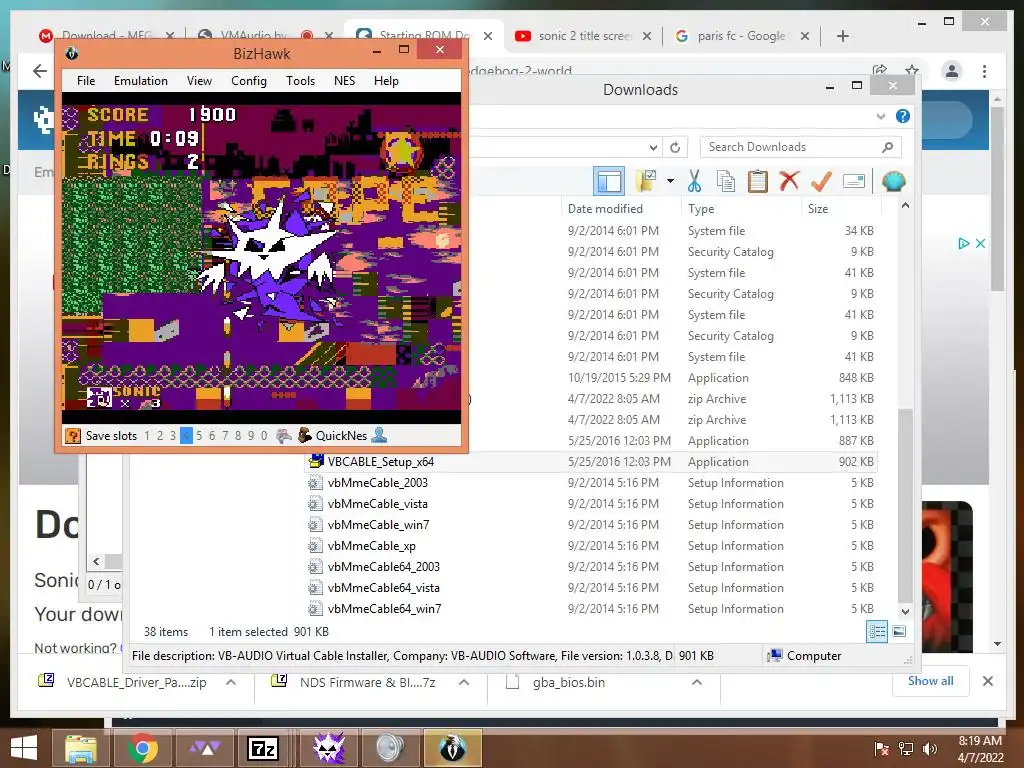This screenshot has width=1024, height=768.
Task: Select save slot 6 in BizHawk
Action: [212, 436]
